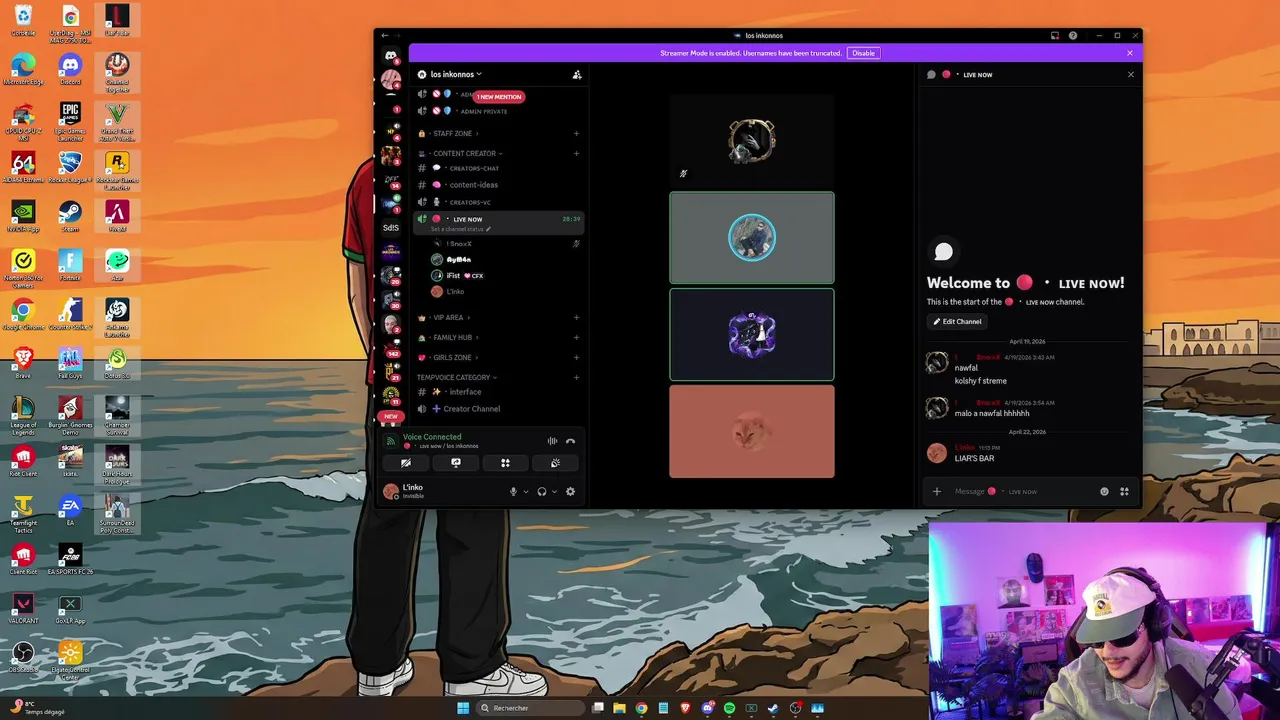Open Discord user settings gear
The height and width of the screenshot is (720, 1280).
click(x=570, y=491)
